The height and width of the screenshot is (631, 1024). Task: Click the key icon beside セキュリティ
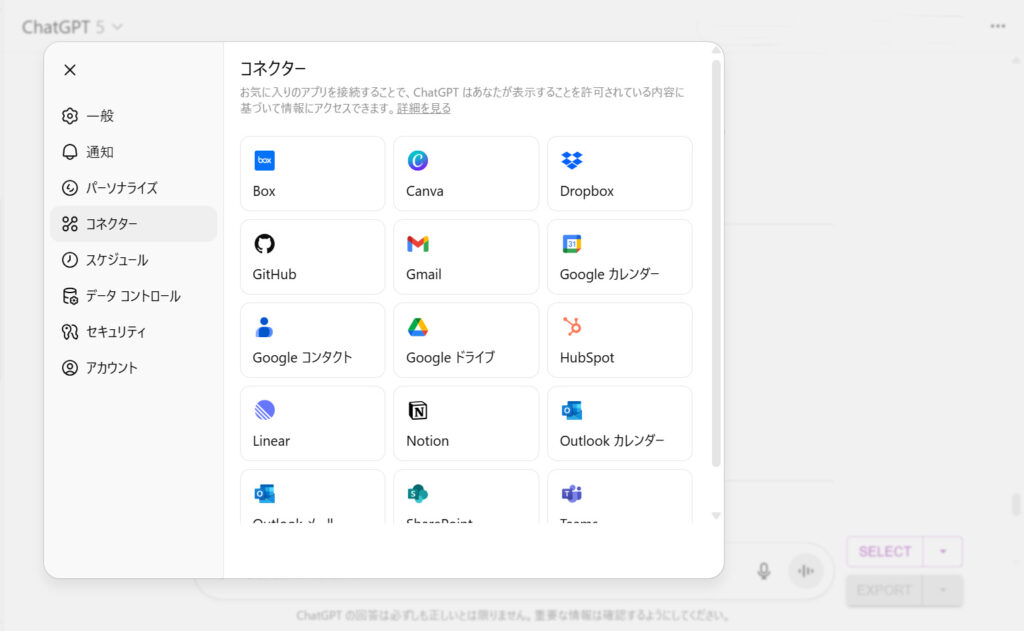(x=70, y=332)
